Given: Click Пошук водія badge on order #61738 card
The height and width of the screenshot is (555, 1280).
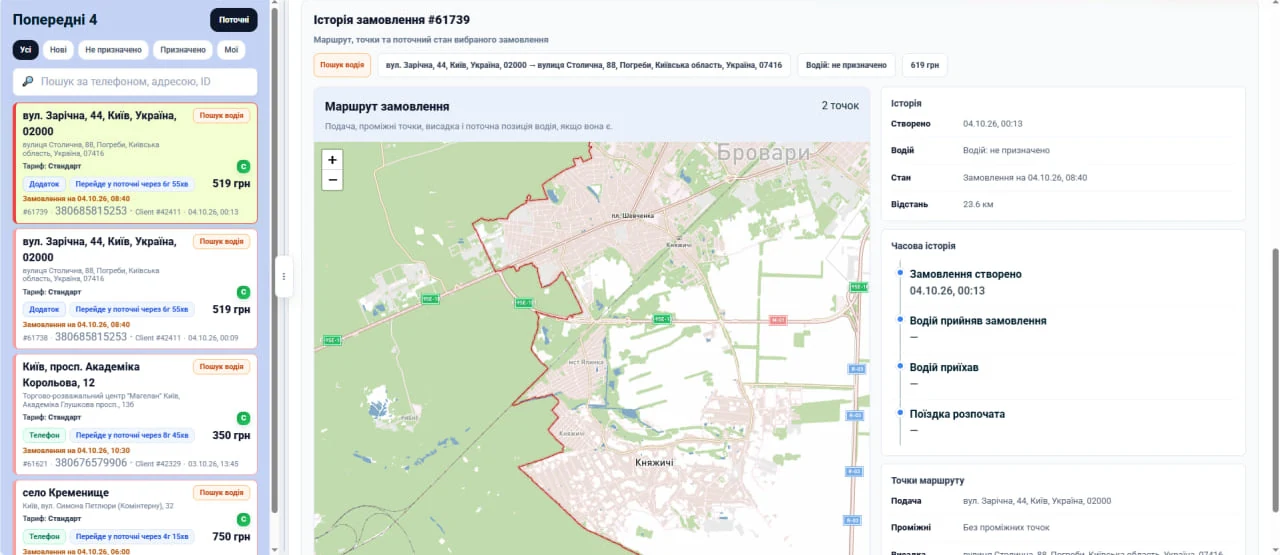Looking at the screenshot, I should 221,241.
